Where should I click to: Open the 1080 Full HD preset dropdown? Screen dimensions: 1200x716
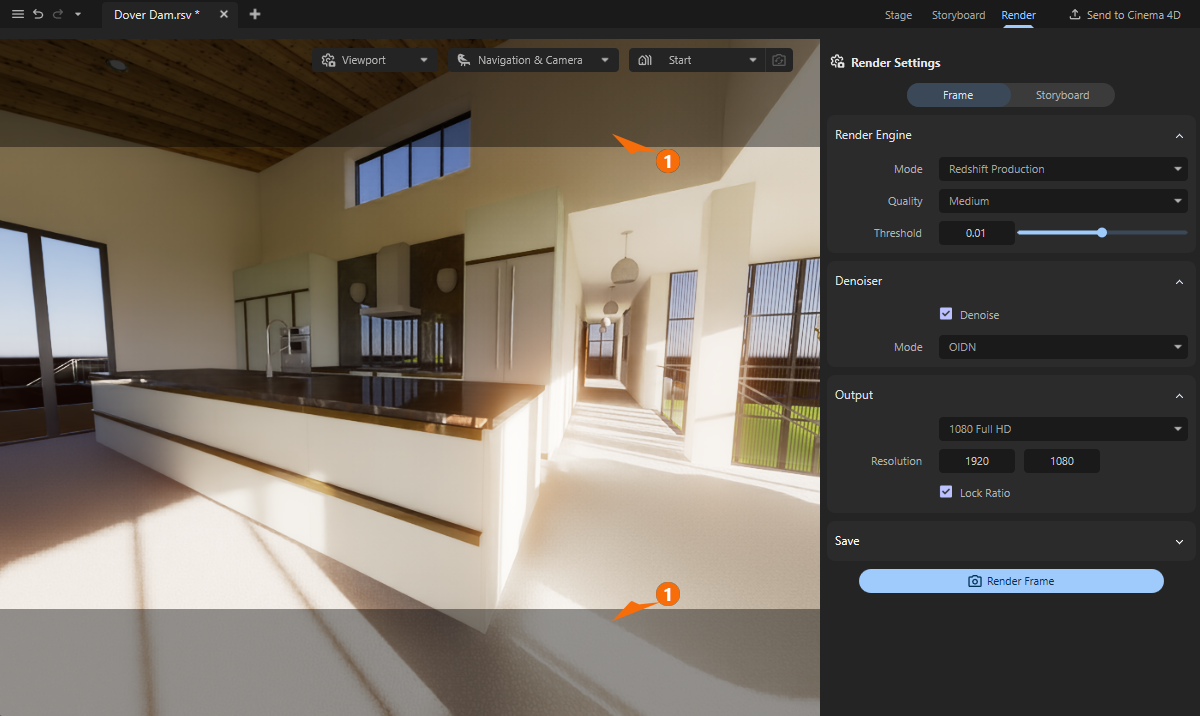[x=1062, y=429]
